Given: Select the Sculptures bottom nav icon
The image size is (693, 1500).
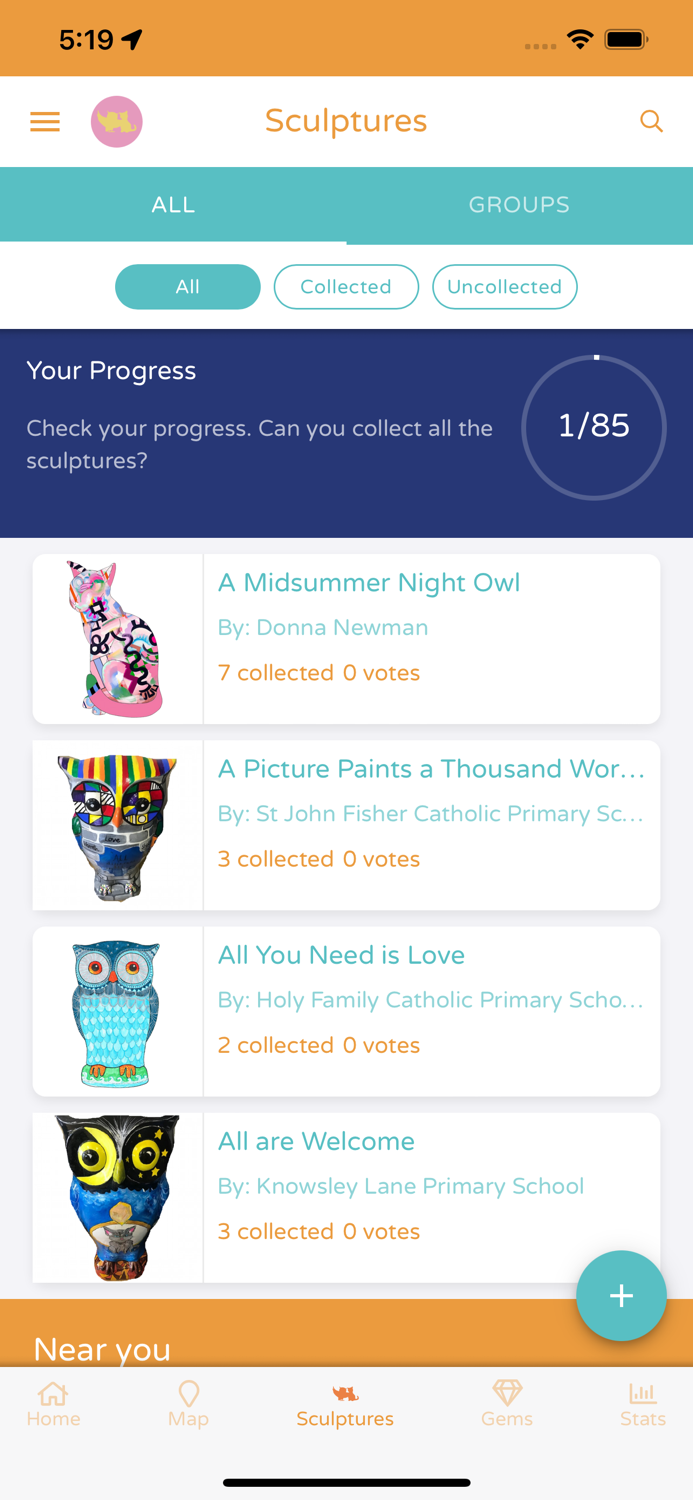Looking at the screenshot, I should click(345, 1394).
